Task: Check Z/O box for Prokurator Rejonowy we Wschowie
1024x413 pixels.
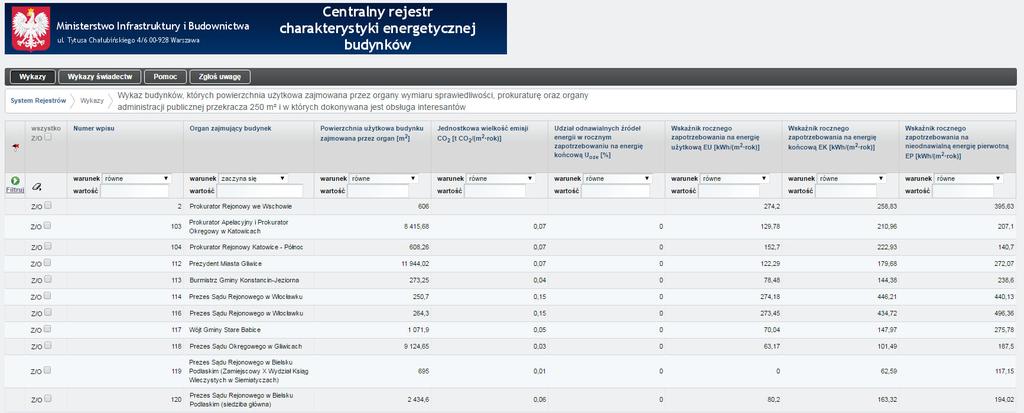Action: tap(48, 206)
